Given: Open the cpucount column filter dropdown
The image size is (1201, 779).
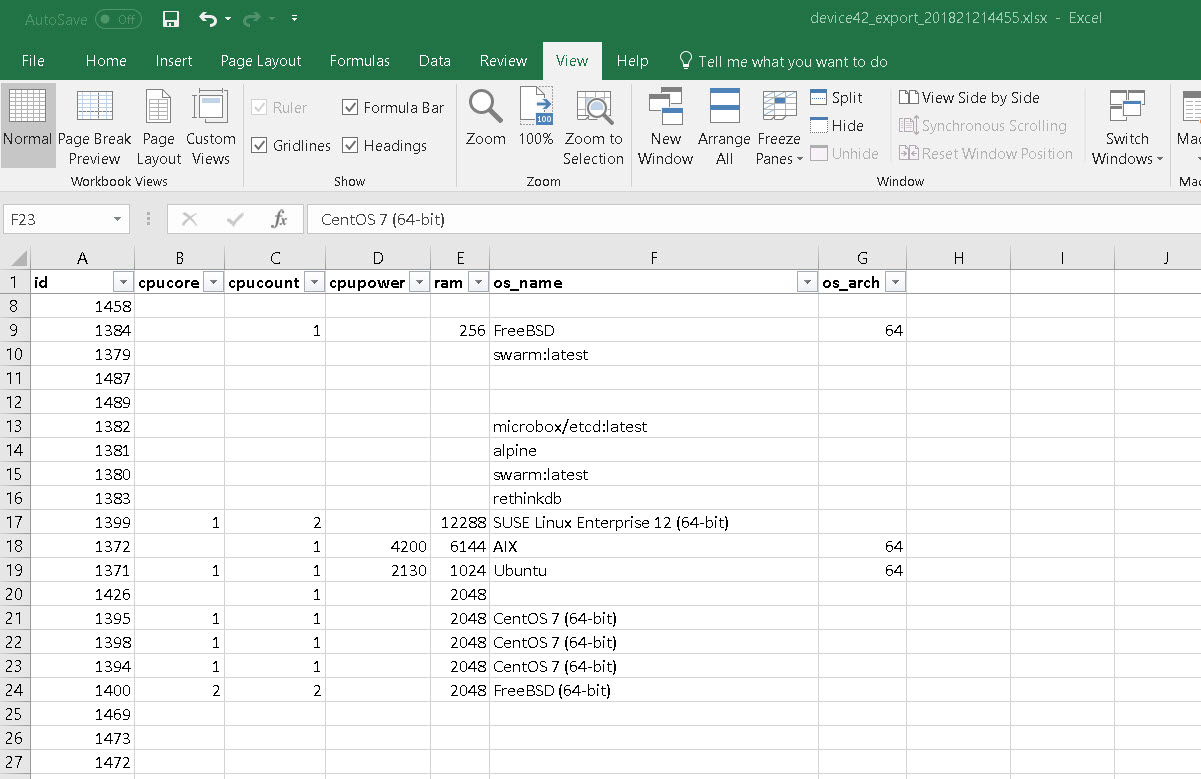Looking at the screenshot, I should point(313,283).
